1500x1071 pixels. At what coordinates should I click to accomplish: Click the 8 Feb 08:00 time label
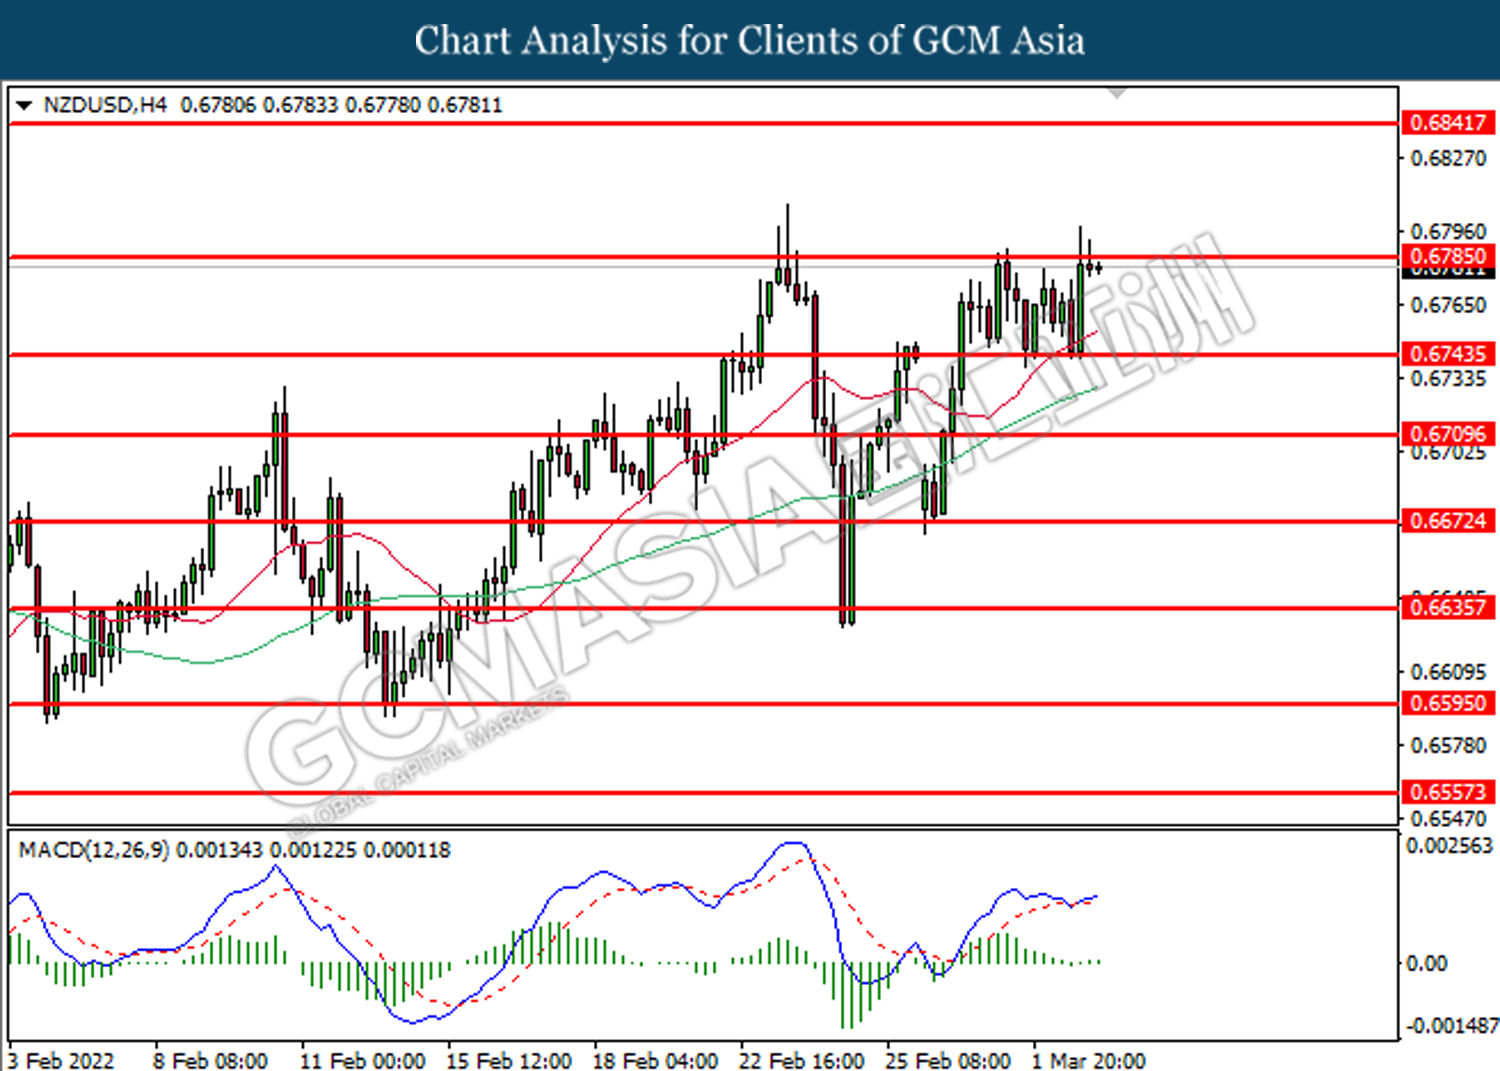(210, 1060)
